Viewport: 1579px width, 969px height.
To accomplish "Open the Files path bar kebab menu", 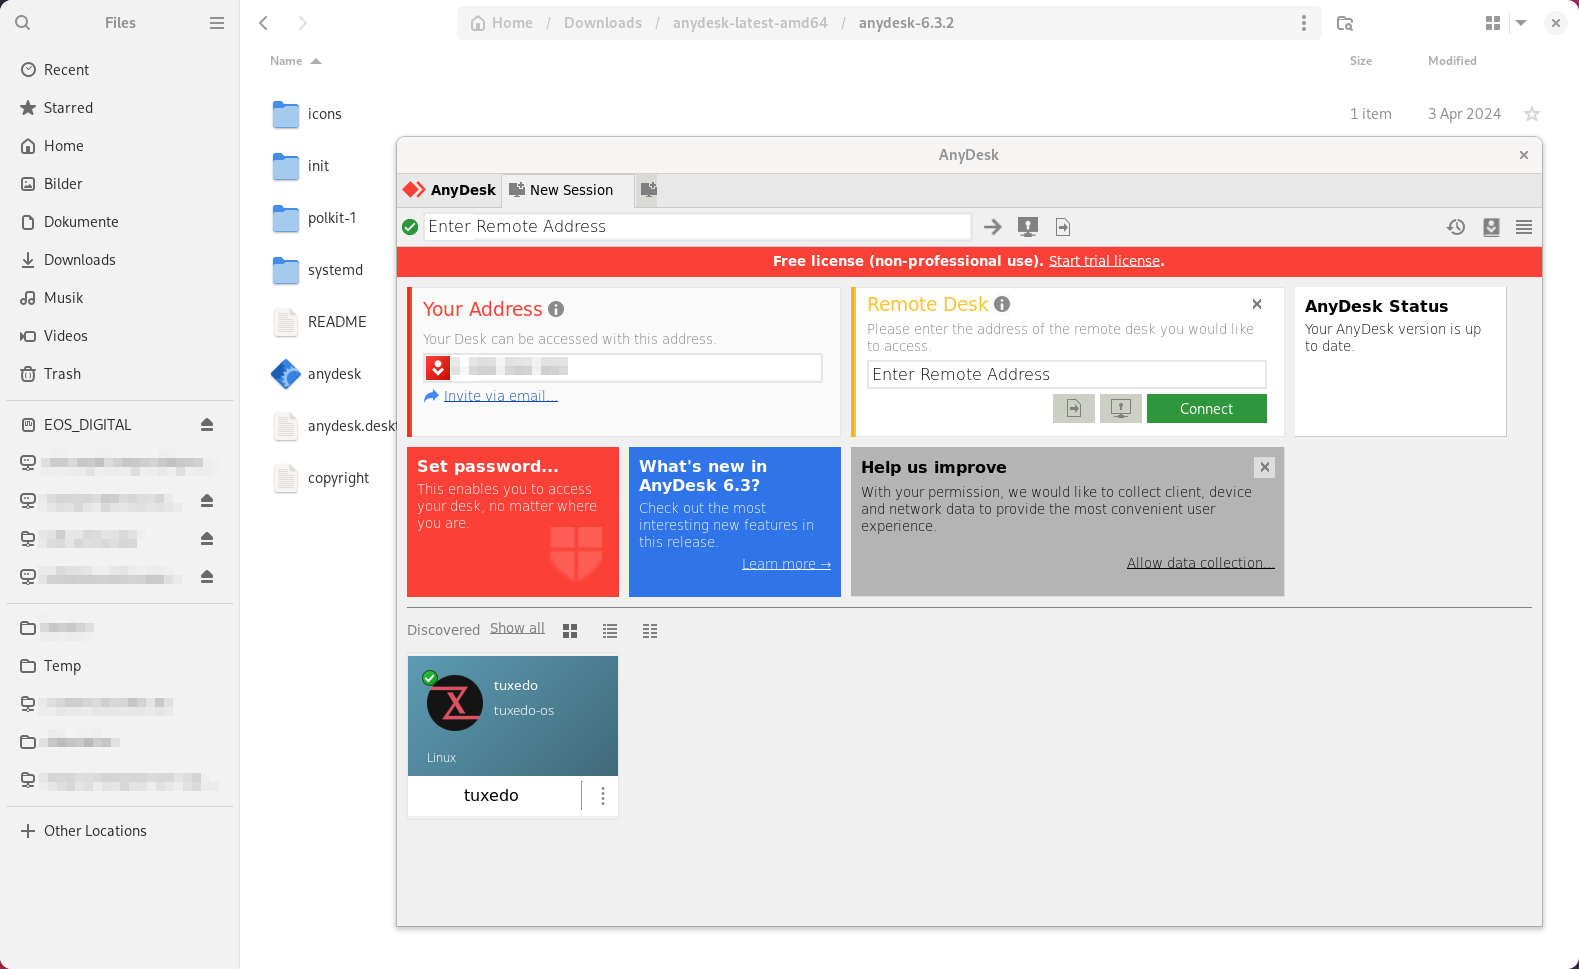I will click(1303, 22).
